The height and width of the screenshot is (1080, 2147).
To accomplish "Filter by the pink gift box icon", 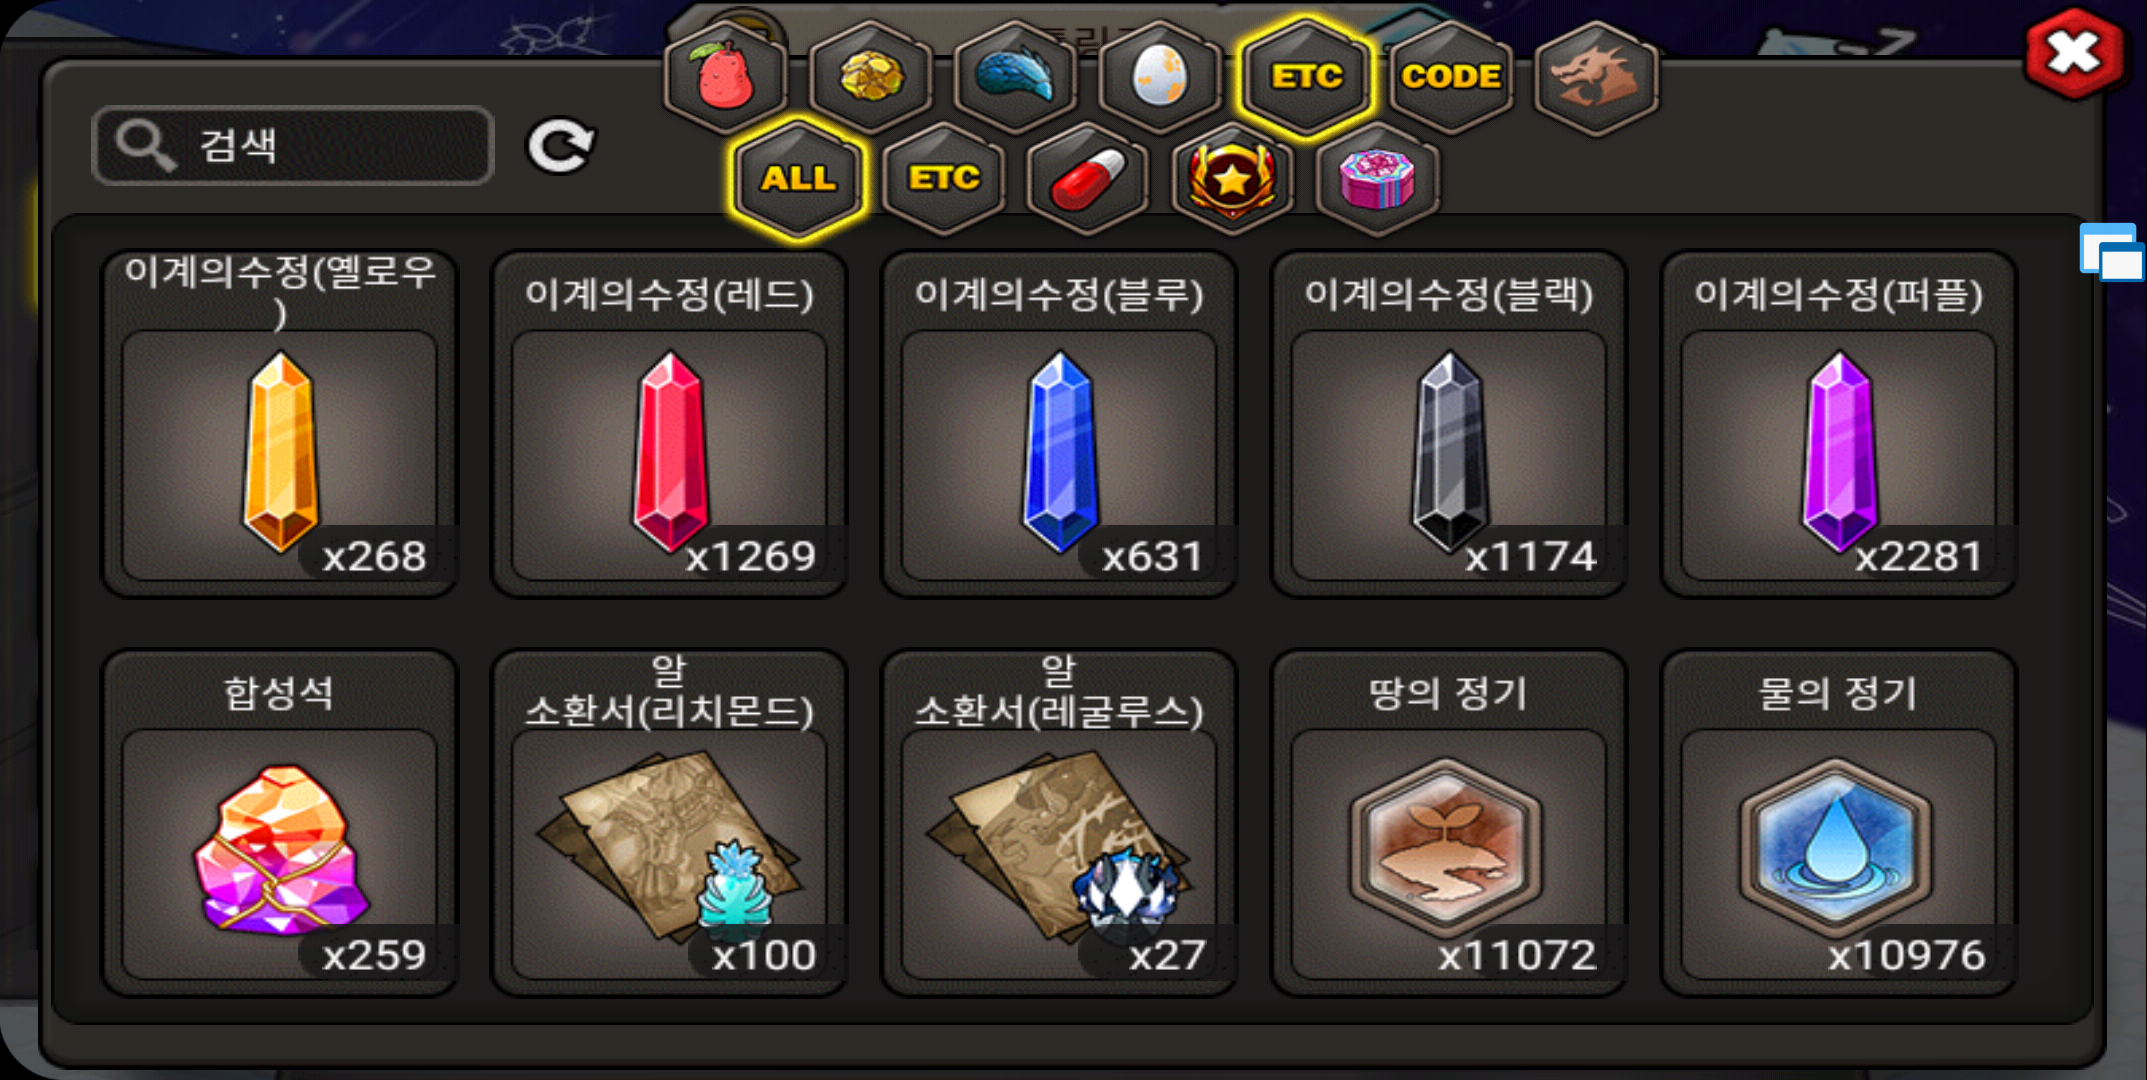I will coord(1377,178).
